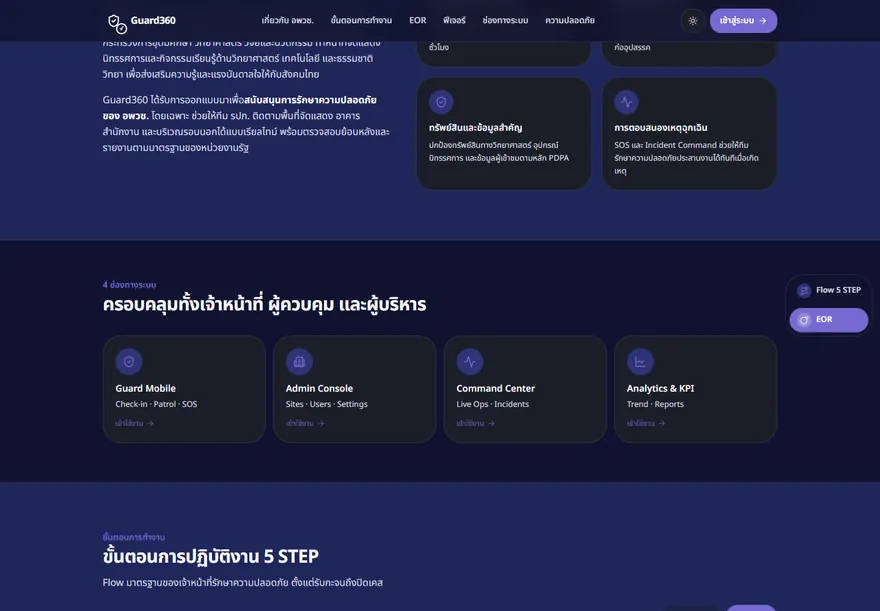Select the Flow 5 STEP floating shortcut
Image resolution: width=880 pixels, height=611 pixels.
(x=829, y=290)
